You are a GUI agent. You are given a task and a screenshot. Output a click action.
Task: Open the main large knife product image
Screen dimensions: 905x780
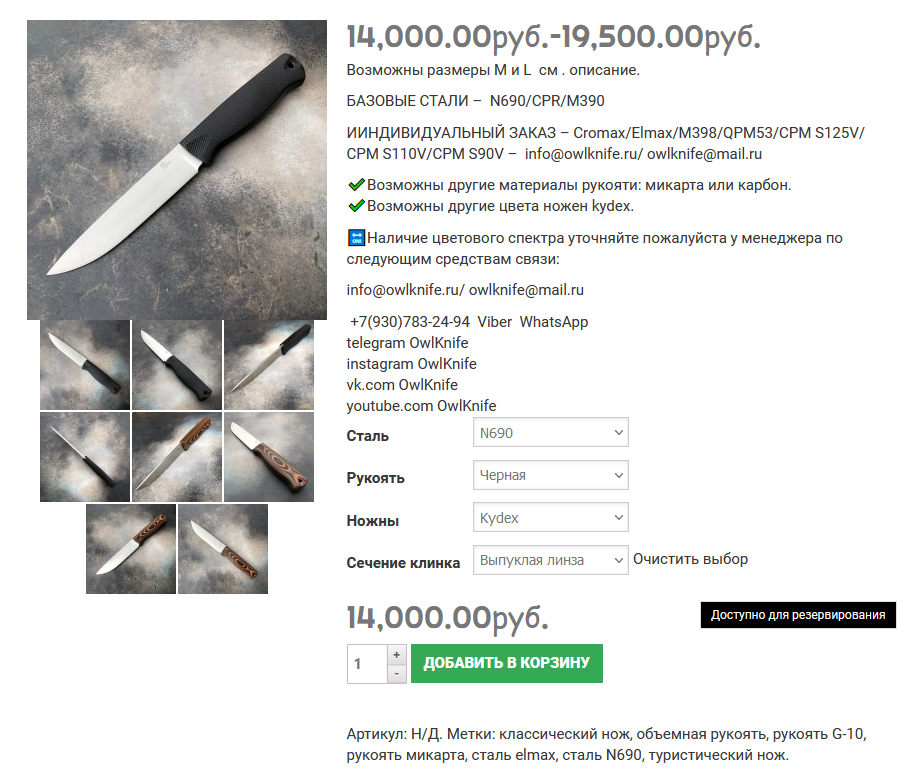click(177, 170)
